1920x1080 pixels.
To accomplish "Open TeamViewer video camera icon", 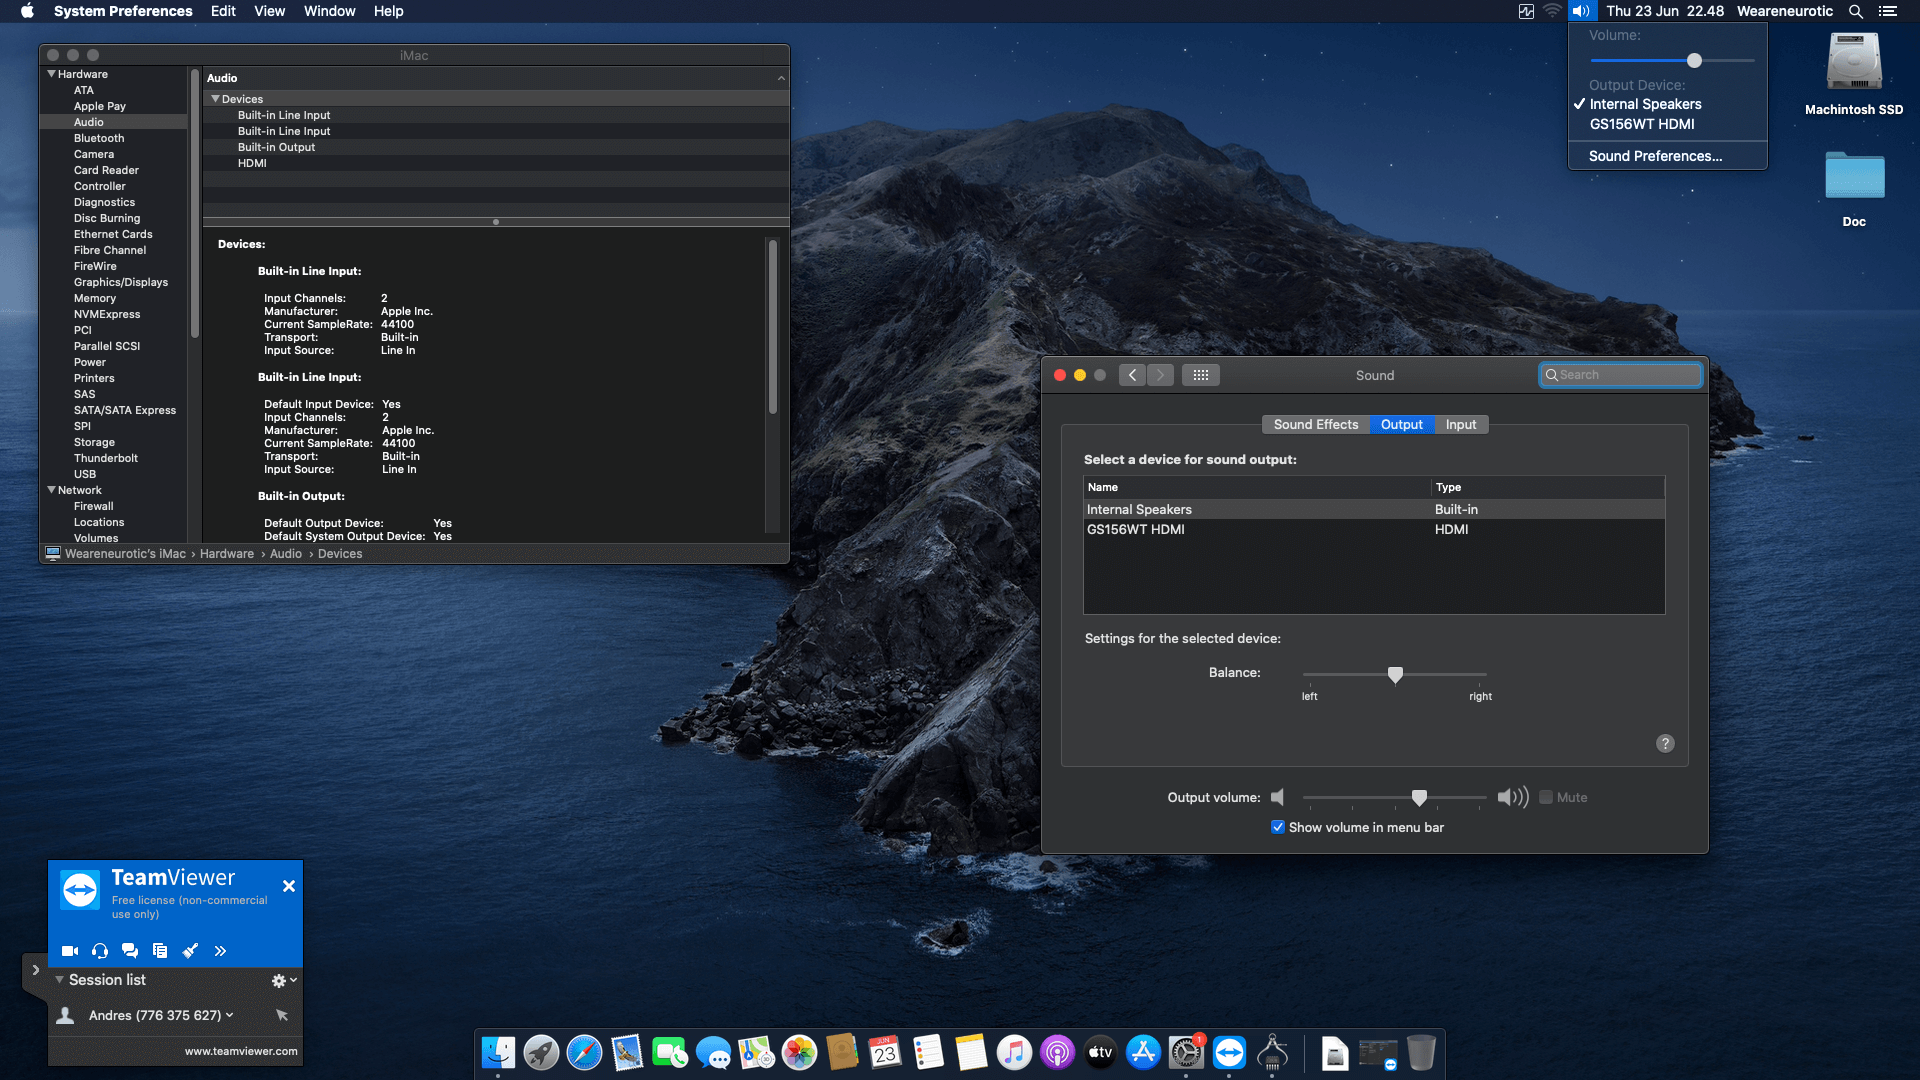I will point(70,950).
